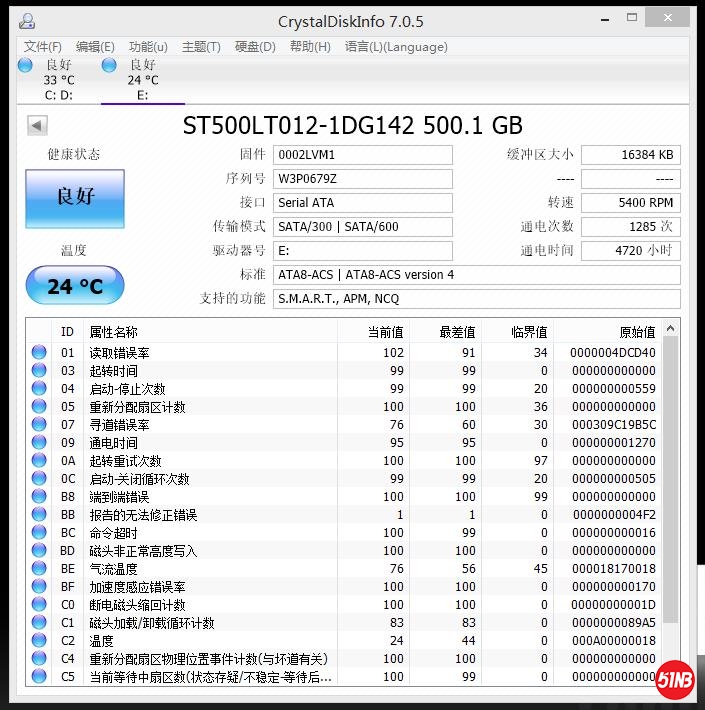This screenshot has width=705, height=710.
Task: Click the status orb for E: disk
Action: (x=109, y=65)
